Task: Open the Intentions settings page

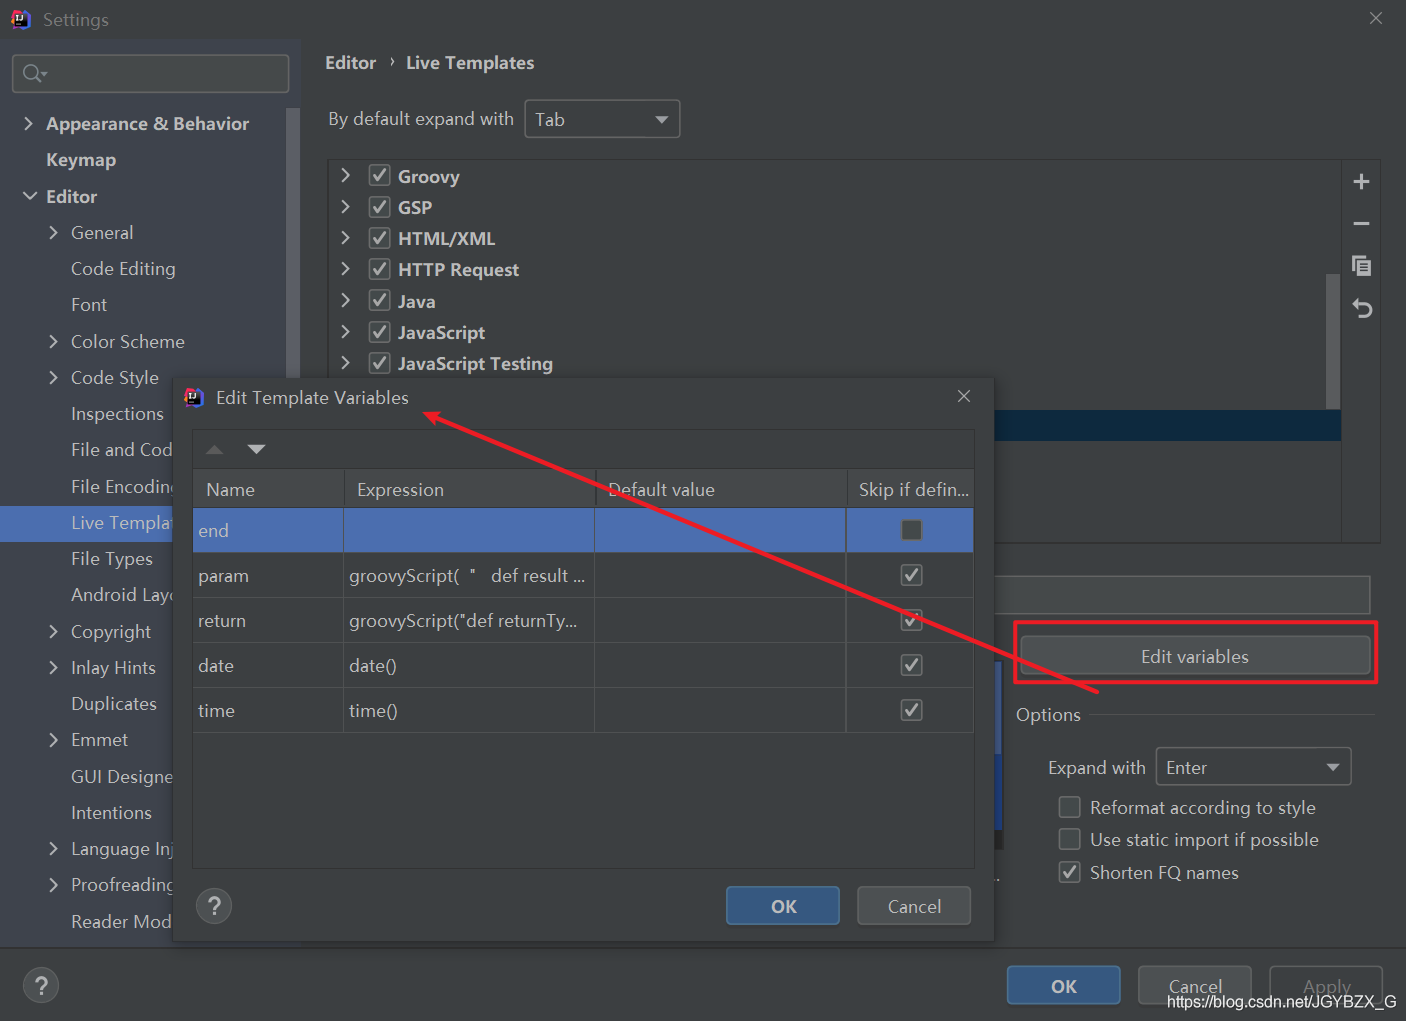Action: 111,813
